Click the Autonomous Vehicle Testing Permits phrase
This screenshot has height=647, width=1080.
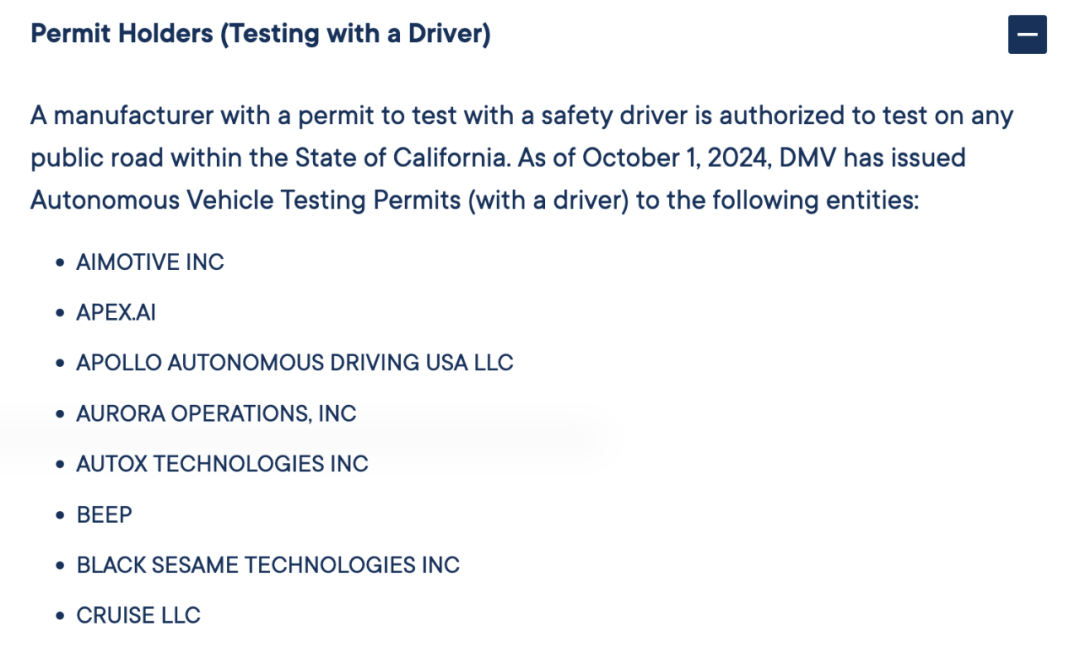[x=245, y=201]
